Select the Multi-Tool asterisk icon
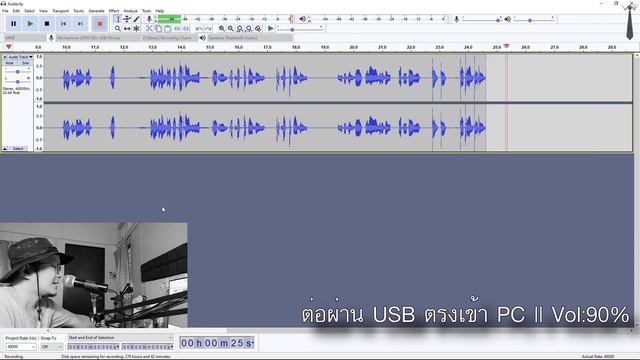 (136, 29)
